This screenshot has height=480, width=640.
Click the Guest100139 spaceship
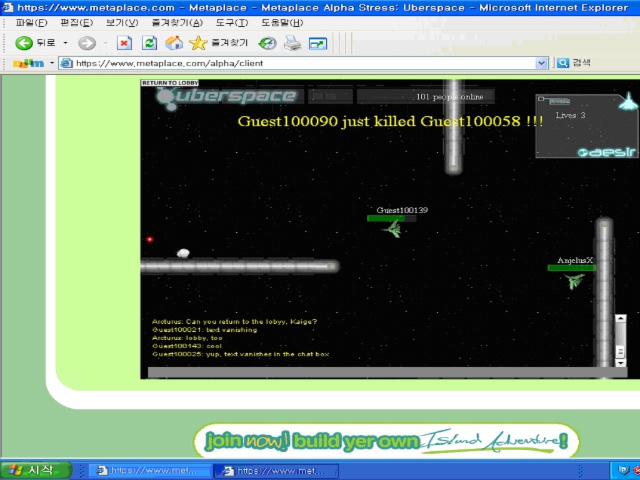coord(393,229)
